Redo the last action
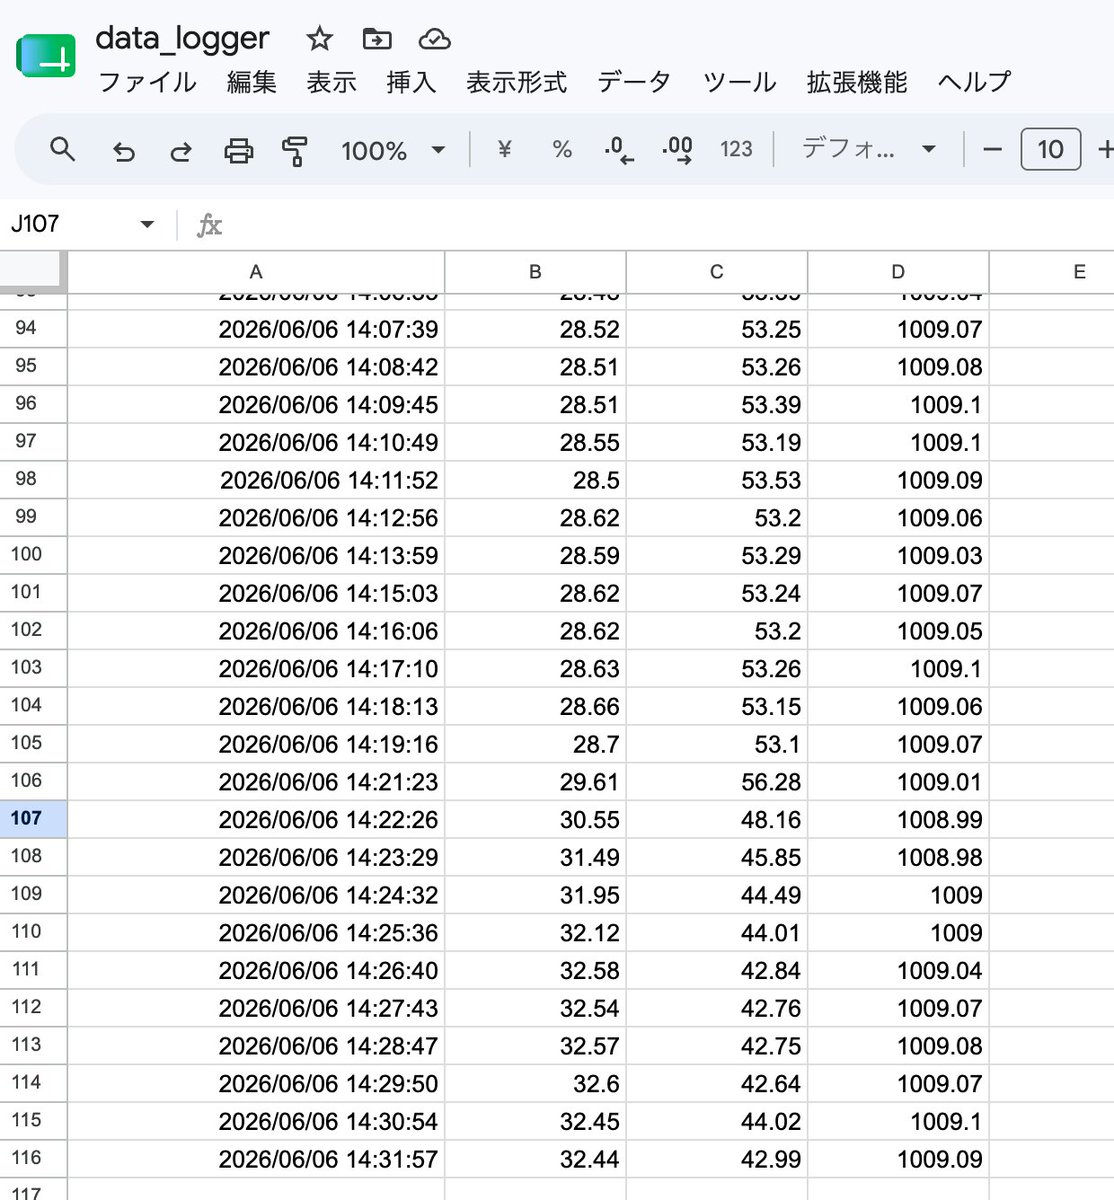 pyautogui.click(x=181, y=151)
